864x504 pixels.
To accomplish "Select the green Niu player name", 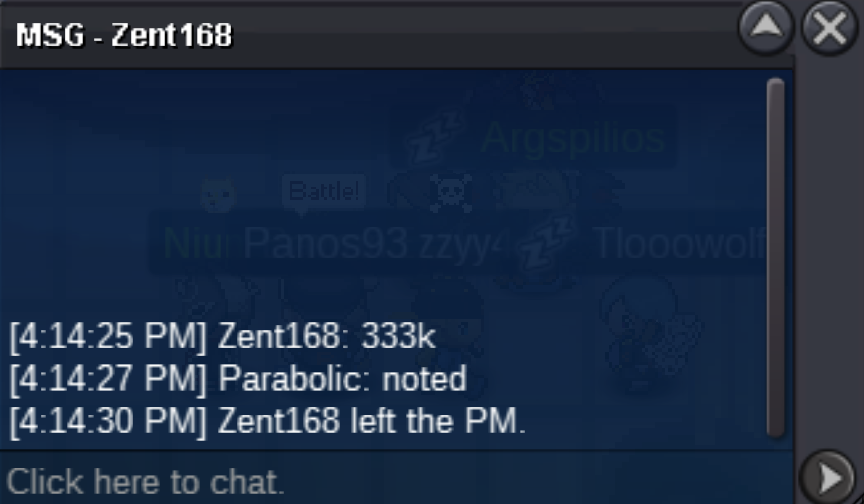I will pos(196,242).
